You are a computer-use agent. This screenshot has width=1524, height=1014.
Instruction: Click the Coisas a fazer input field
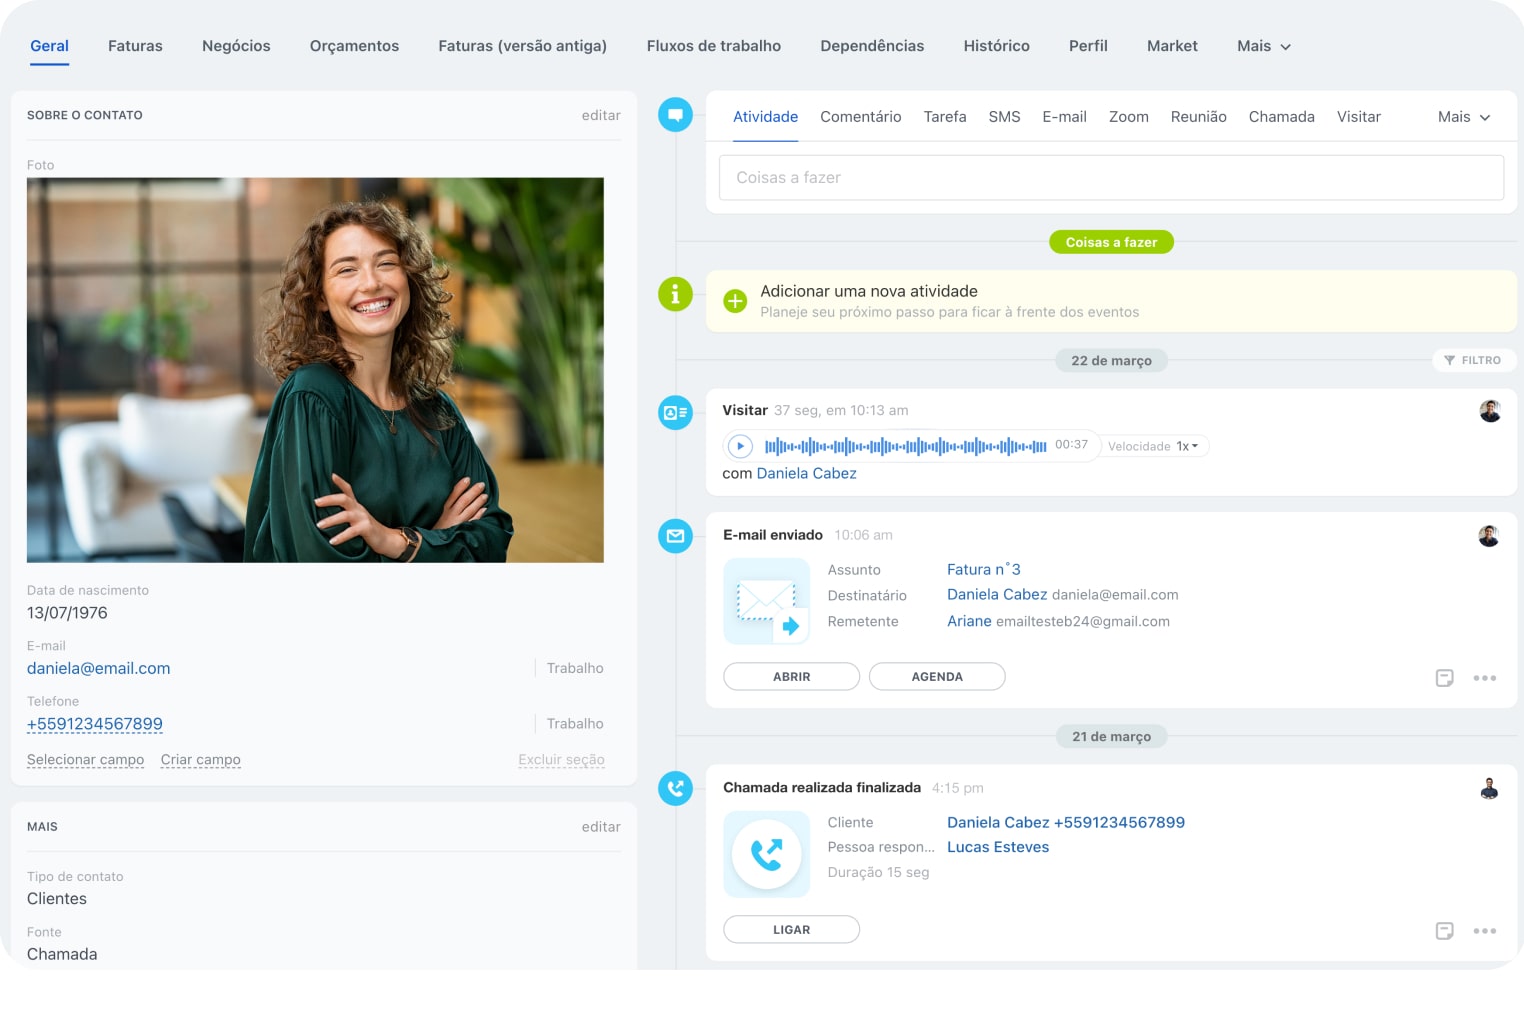(x=1111, y=178)
